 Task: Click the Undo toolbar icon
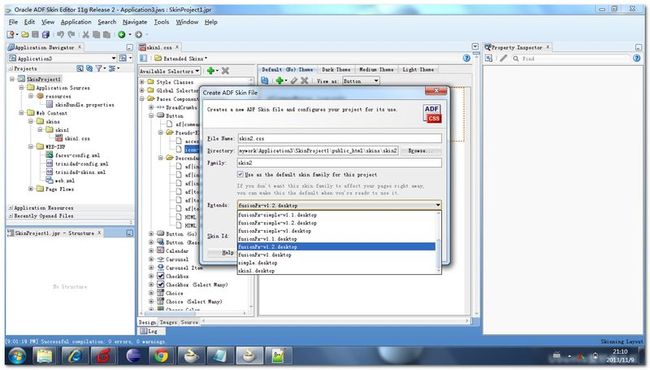click(61, 34)
